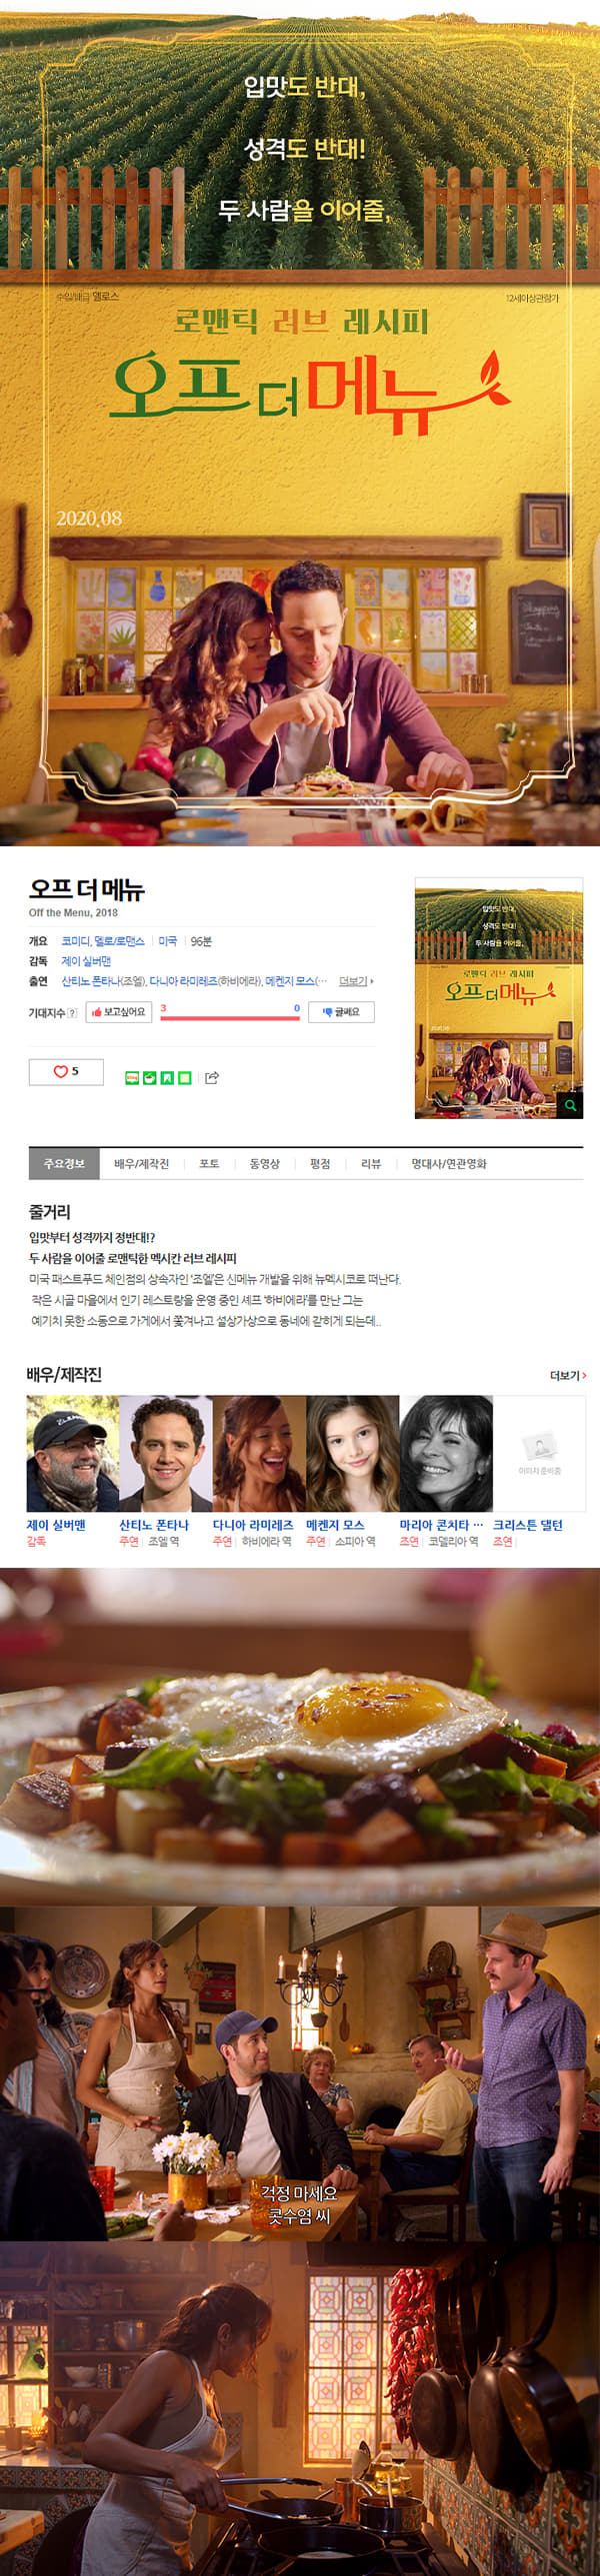The width and height of the screenshot is (600, 2576).
Task: Enlarge poster via green magnifier icon
Action: [x=570, y=1105]
